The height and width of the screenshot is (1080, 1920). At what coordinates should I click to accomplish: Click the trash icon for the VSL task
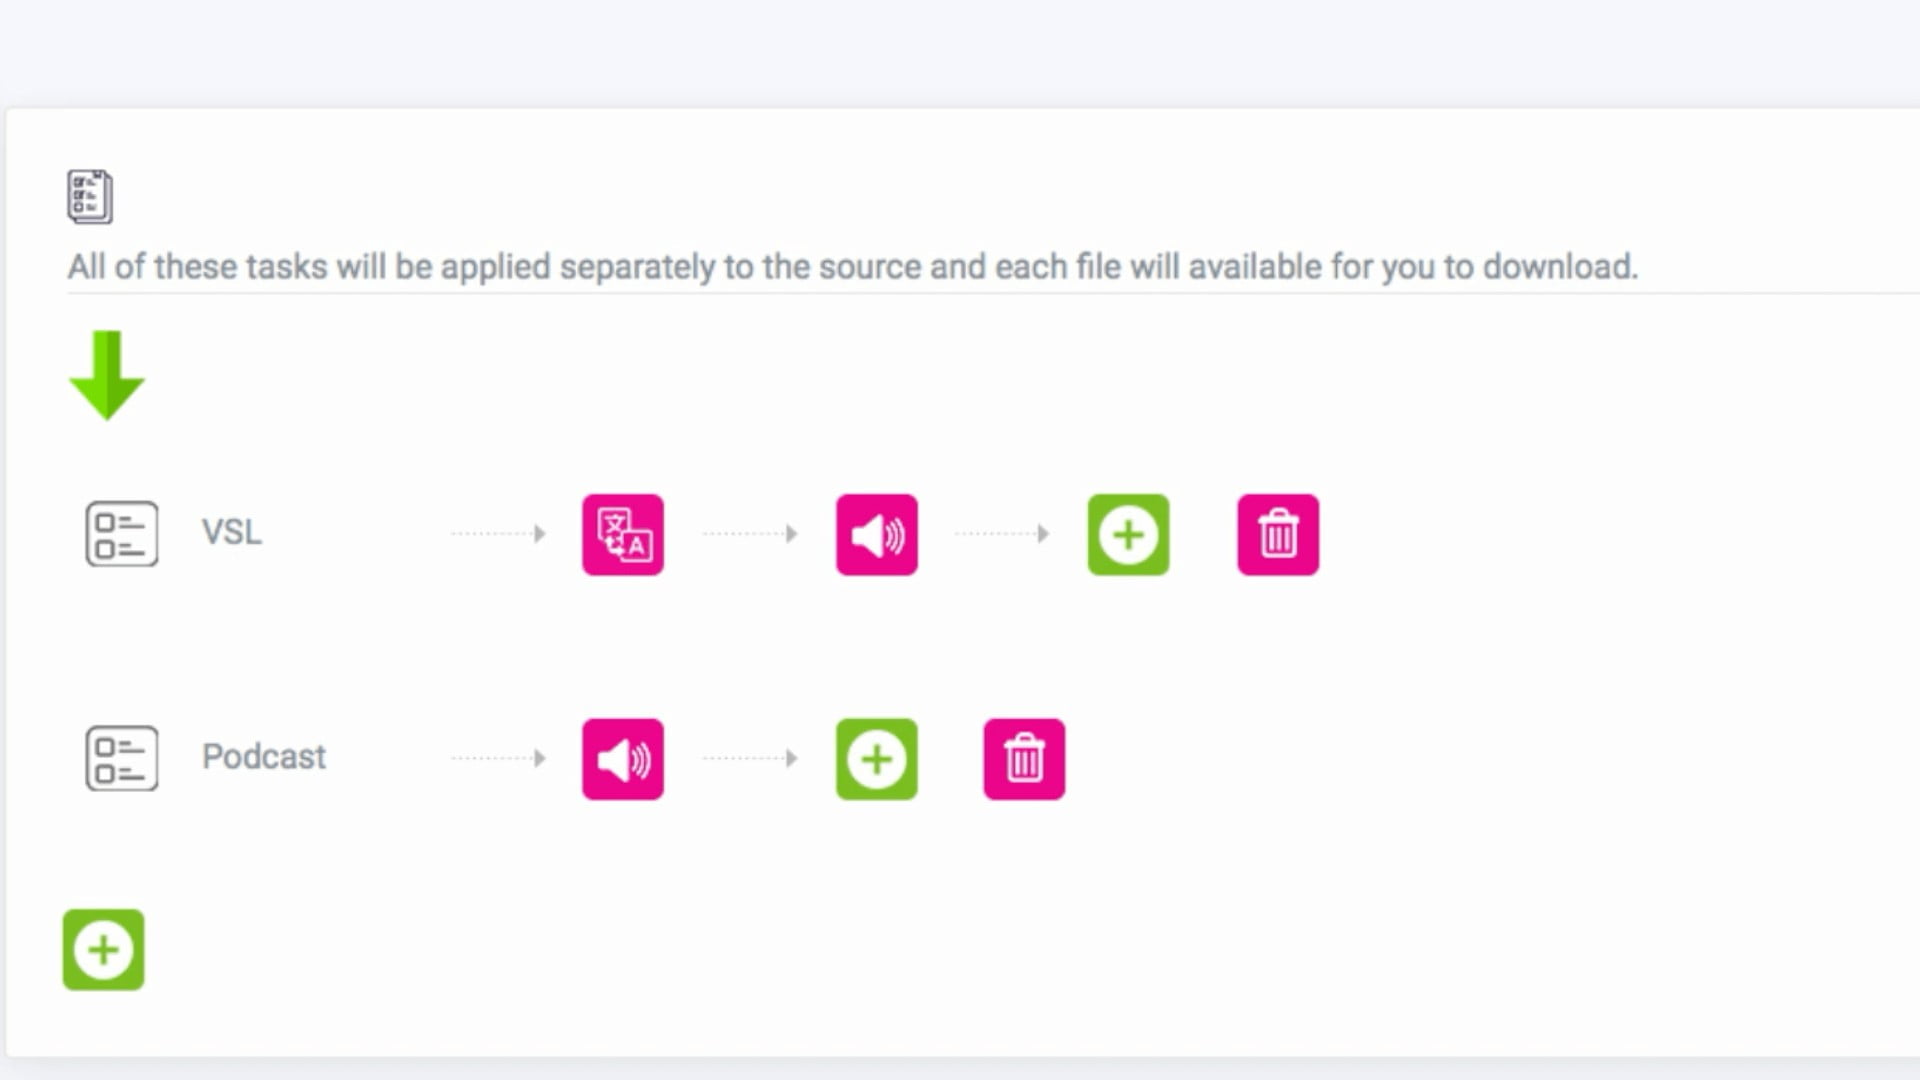[x=1277, y=535]
